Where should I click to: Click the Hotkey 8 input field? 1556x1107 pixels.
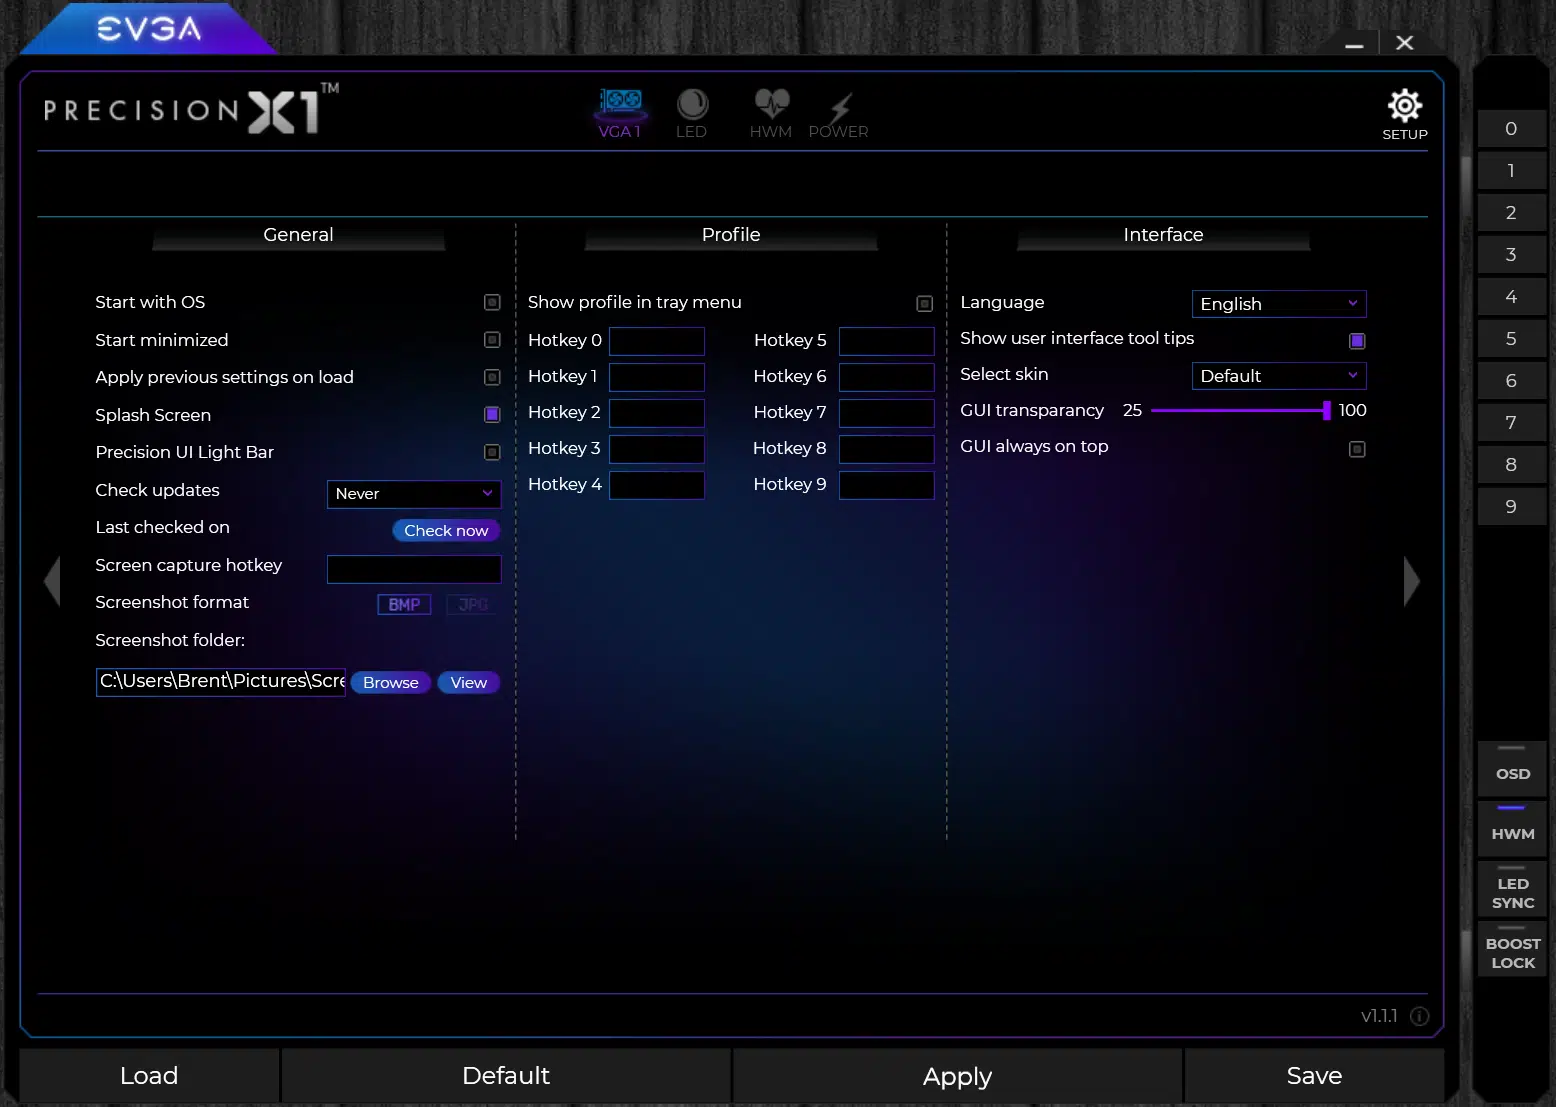(887, 449)
